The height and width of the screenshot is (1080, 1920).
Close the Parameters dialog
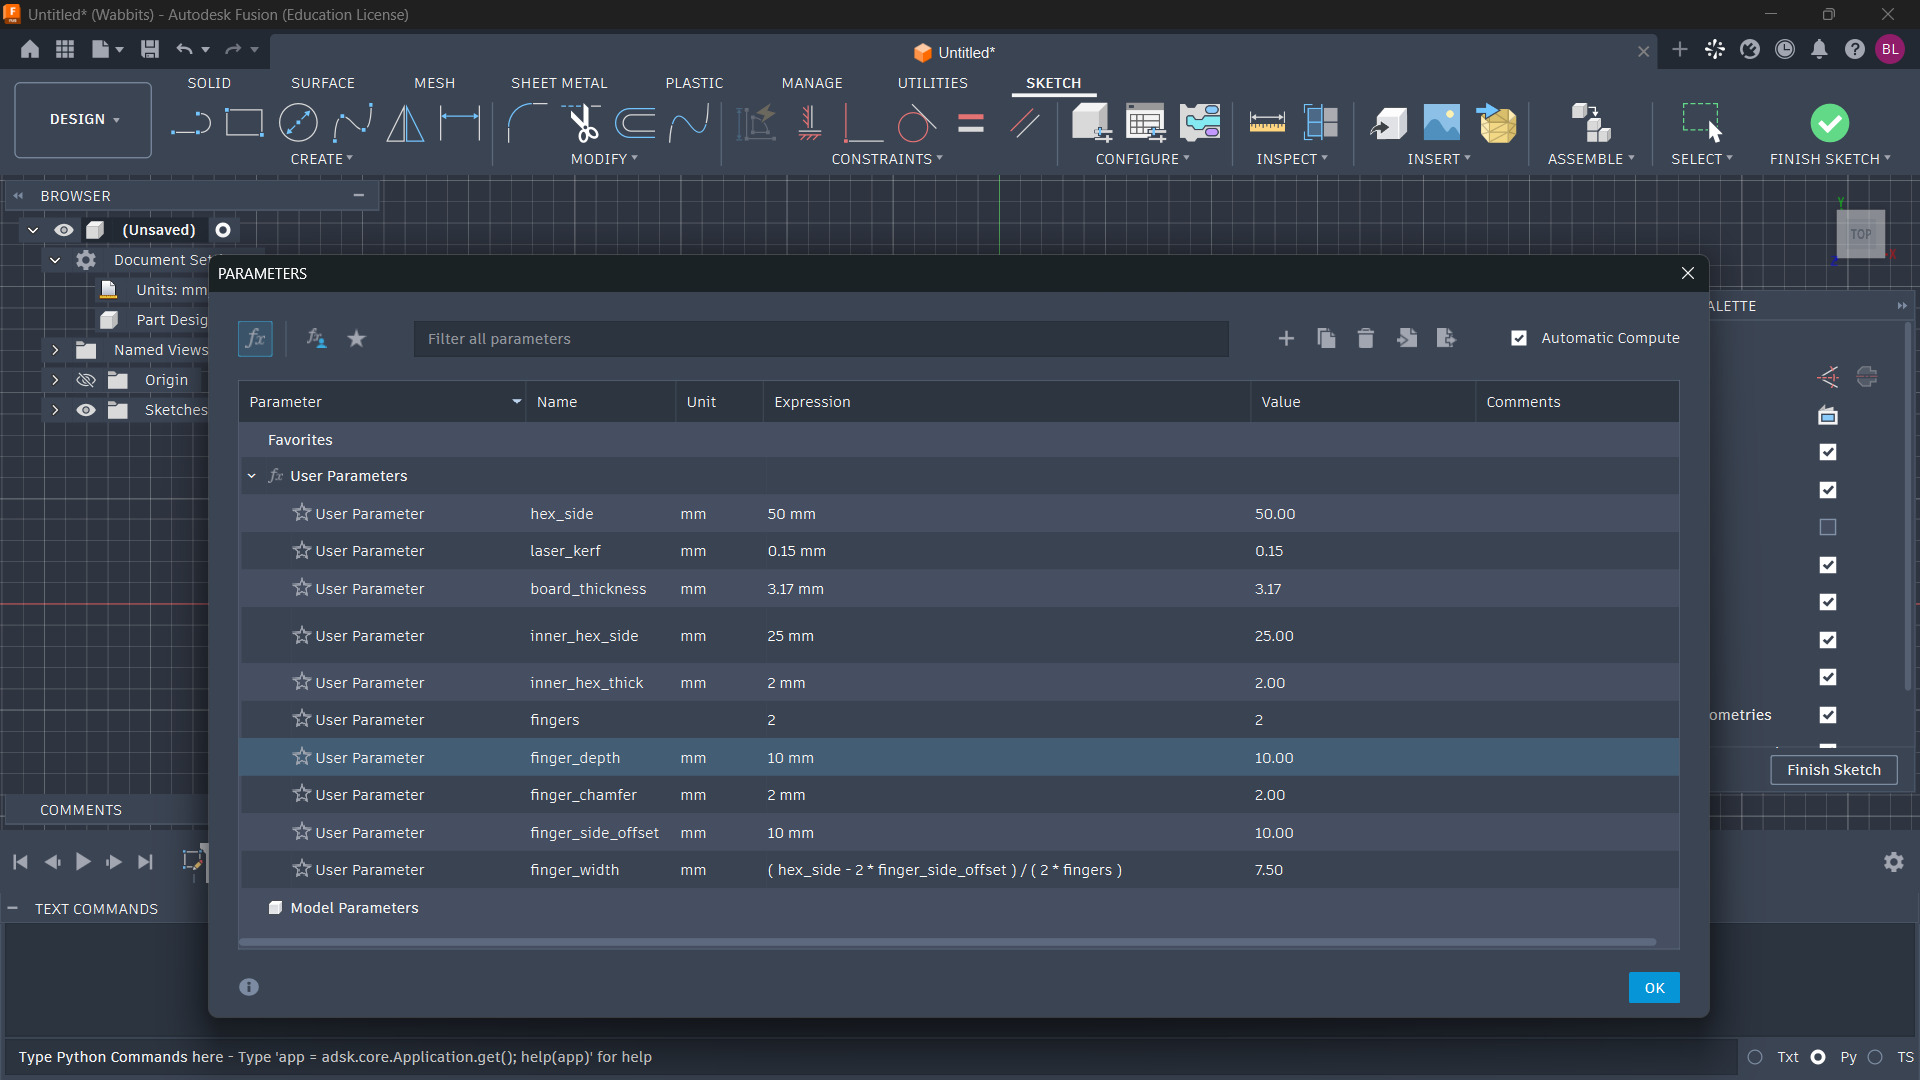tap(1688, 274)
